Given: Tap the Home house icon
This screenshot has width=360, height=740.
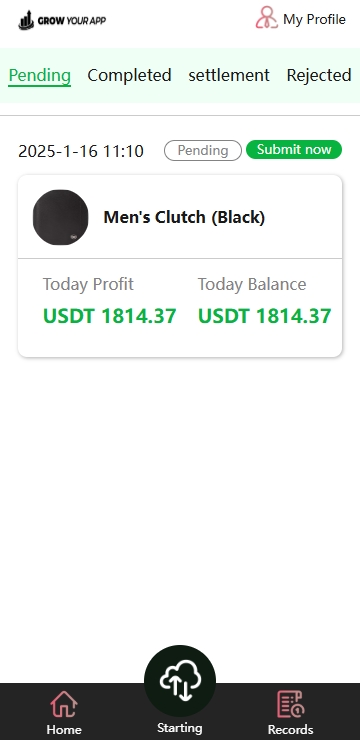Looking at the screenshot, I should click(x=64, y=705).
